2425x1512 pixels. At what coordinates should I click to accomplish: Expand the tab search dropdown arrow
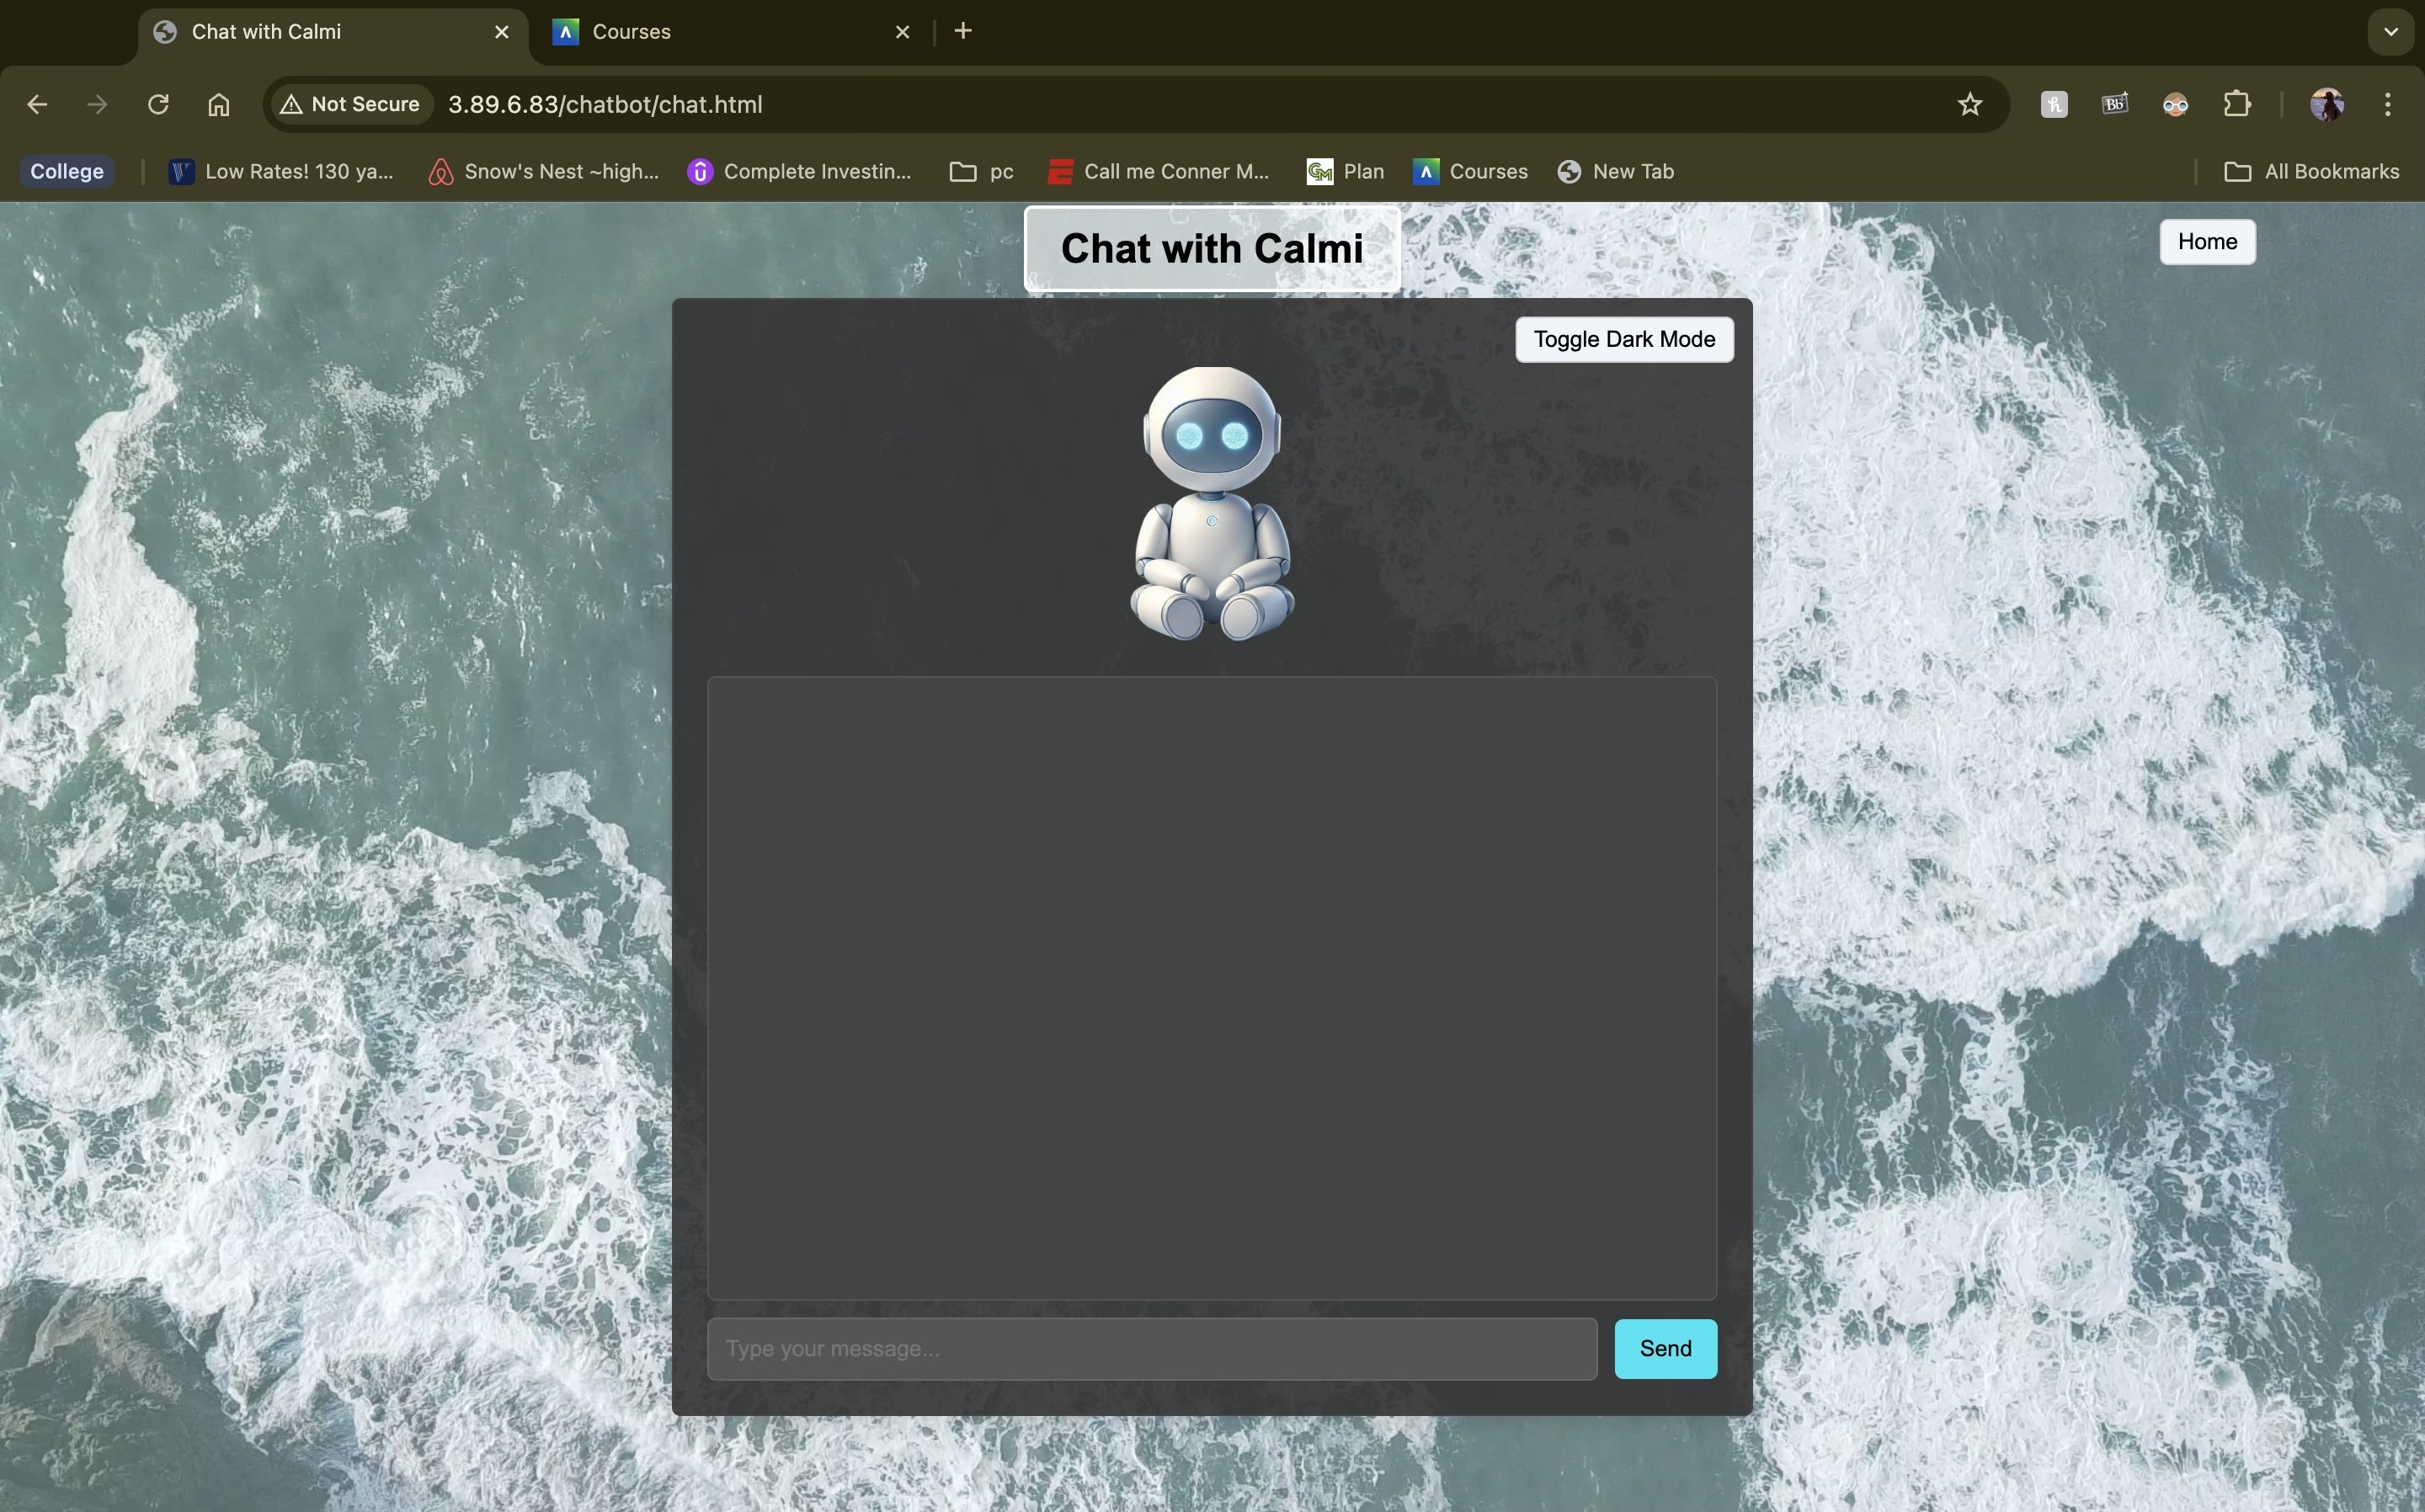tap(2390, 31)
